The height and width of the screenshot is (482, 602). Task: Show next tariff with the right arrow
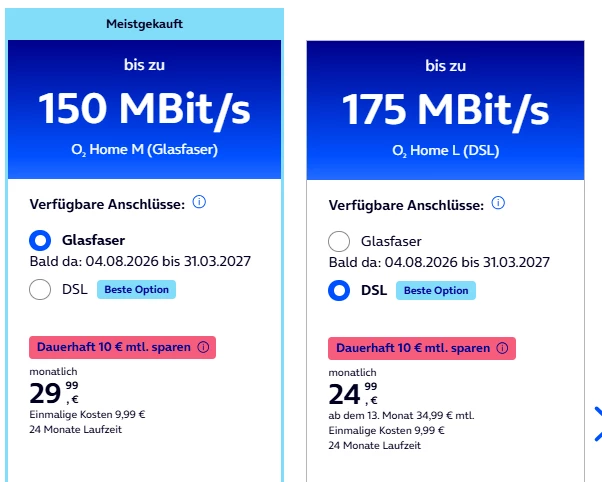coord(597,424)
